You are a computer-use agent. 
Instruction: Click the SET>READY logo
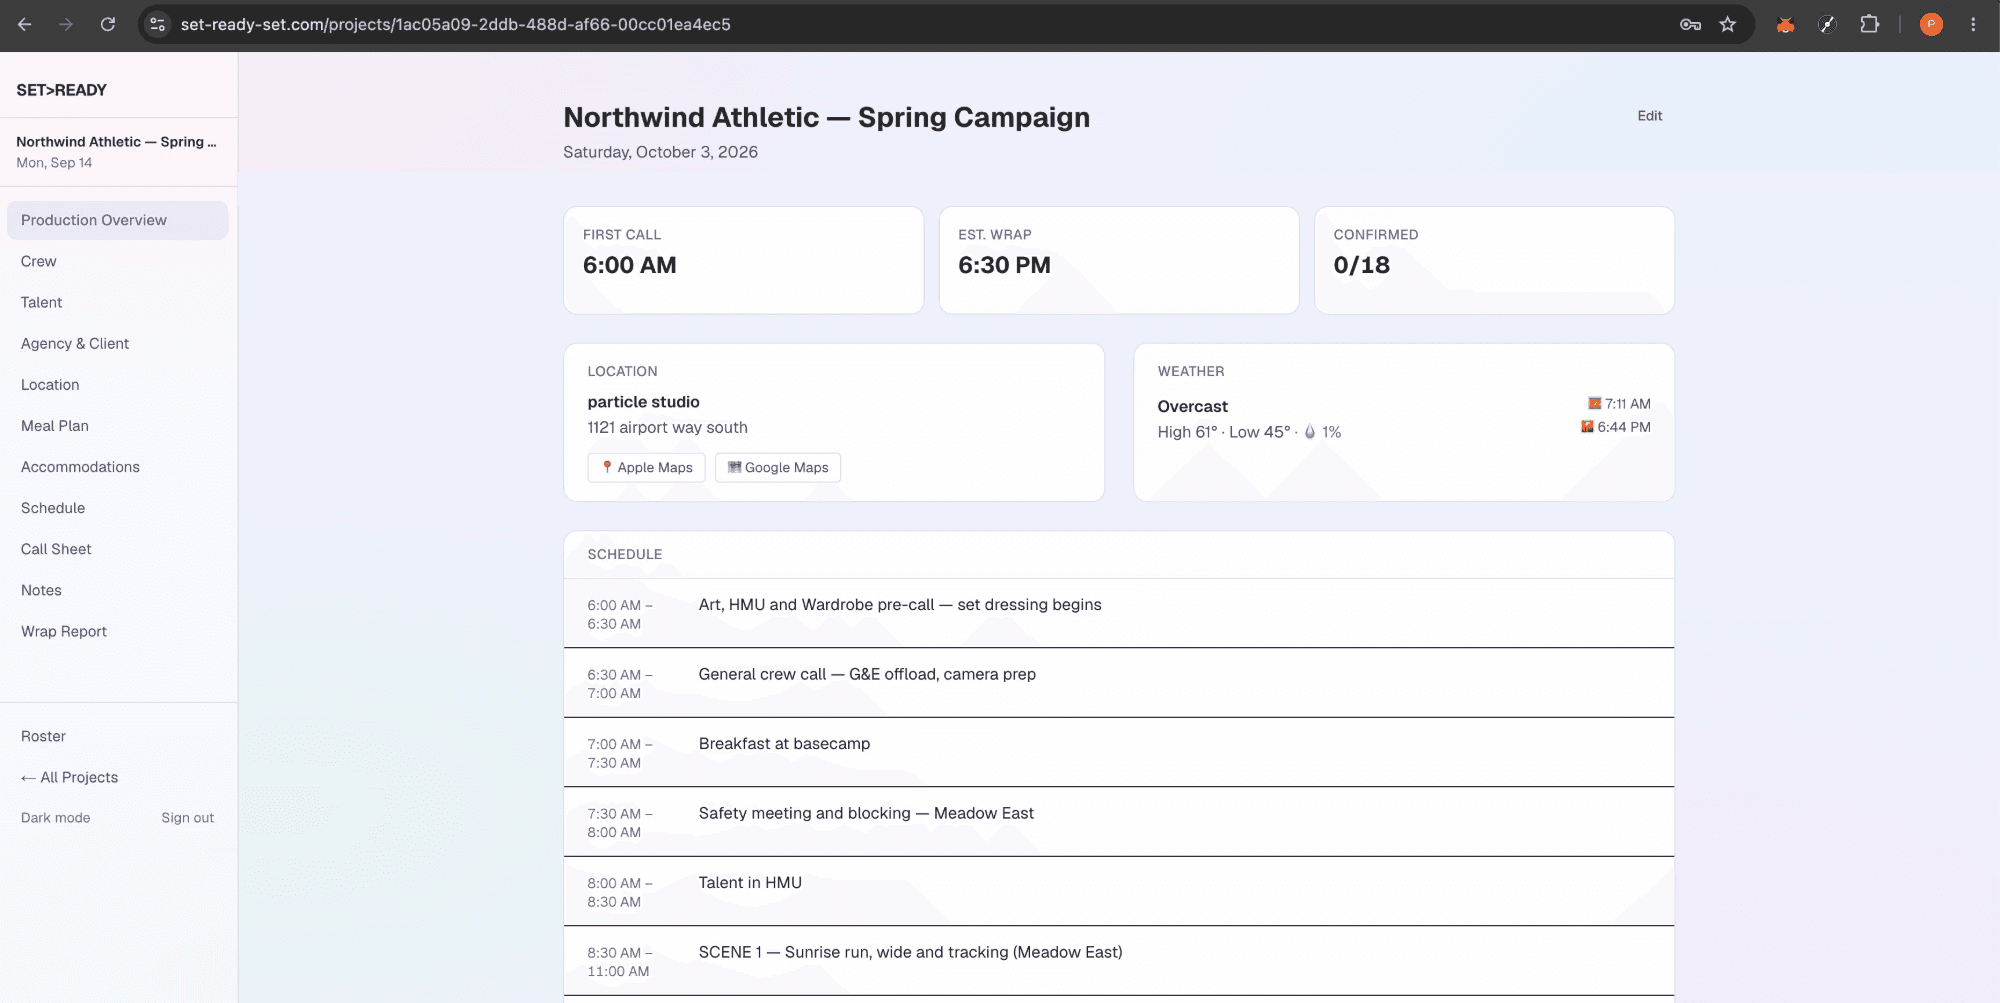(x=61, y=90)
